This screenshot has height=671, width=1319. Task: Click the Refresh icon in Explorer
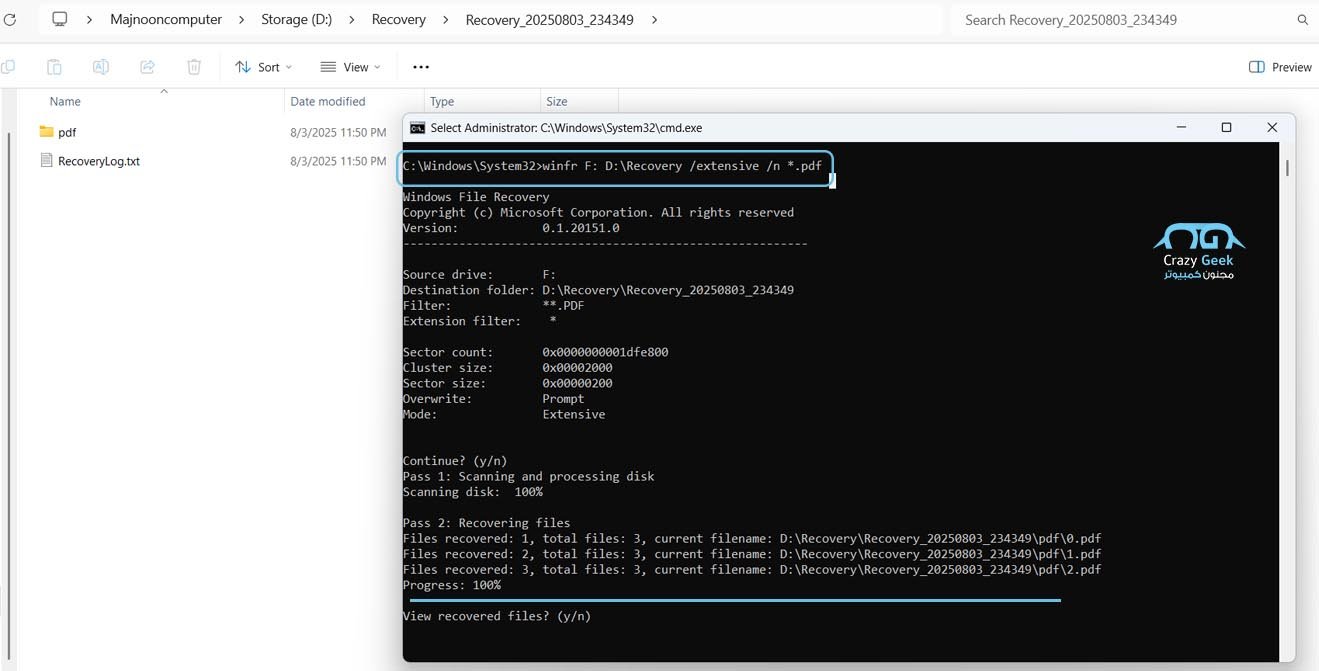coord(10,20)
